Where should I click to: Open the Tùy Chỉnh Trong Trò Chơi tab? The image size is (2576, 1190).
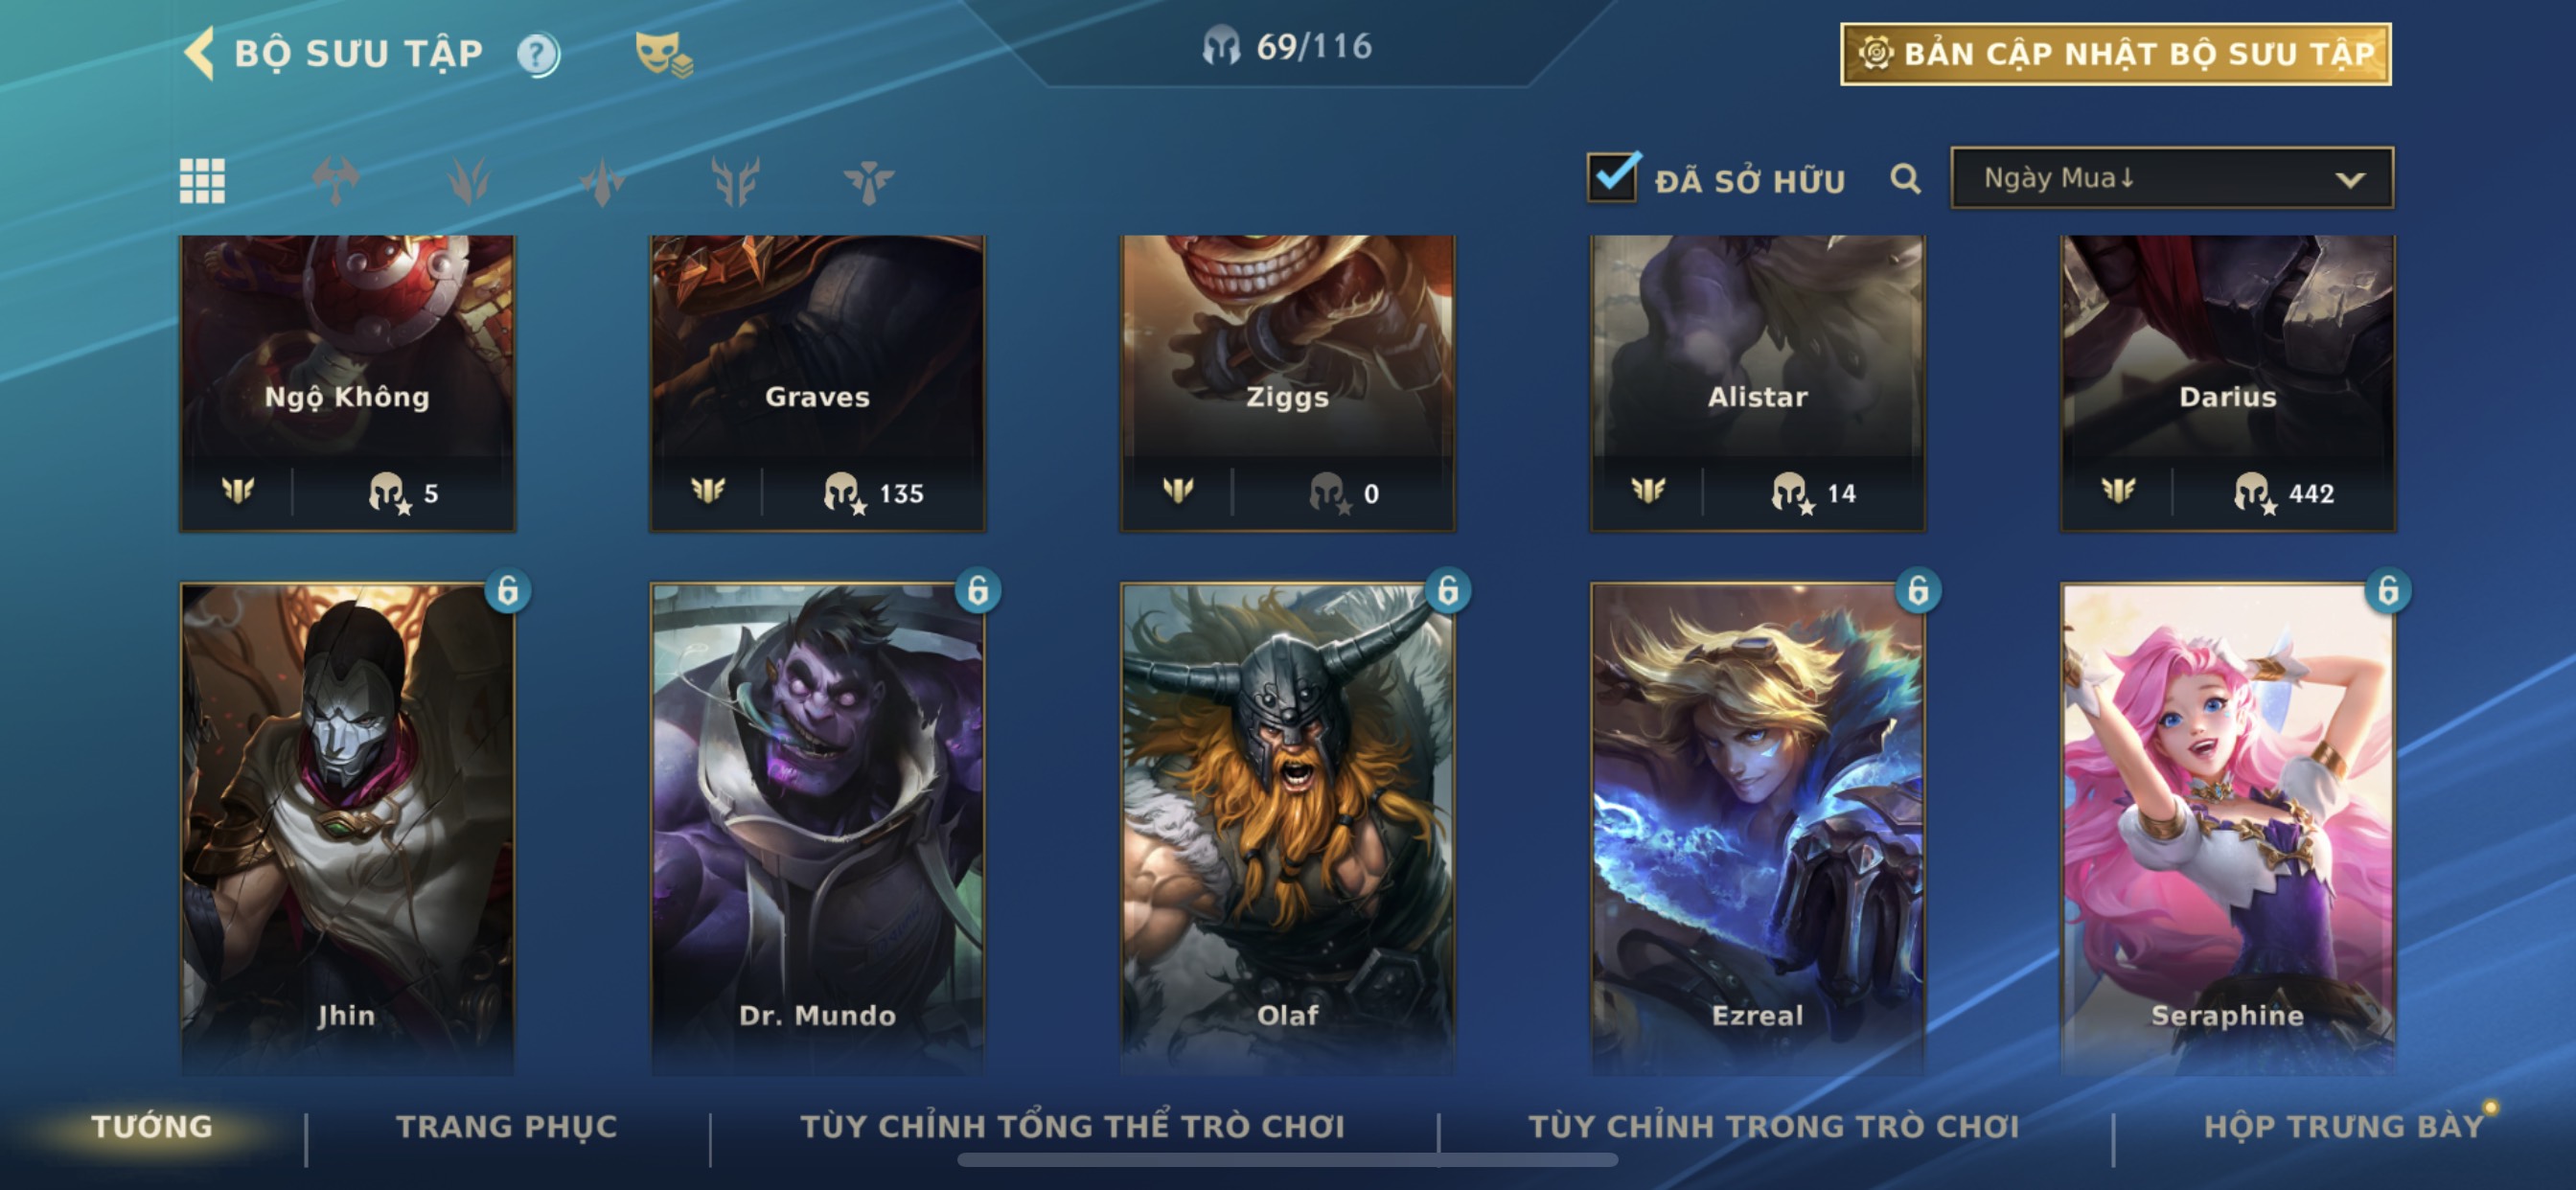[1774, 1127]
